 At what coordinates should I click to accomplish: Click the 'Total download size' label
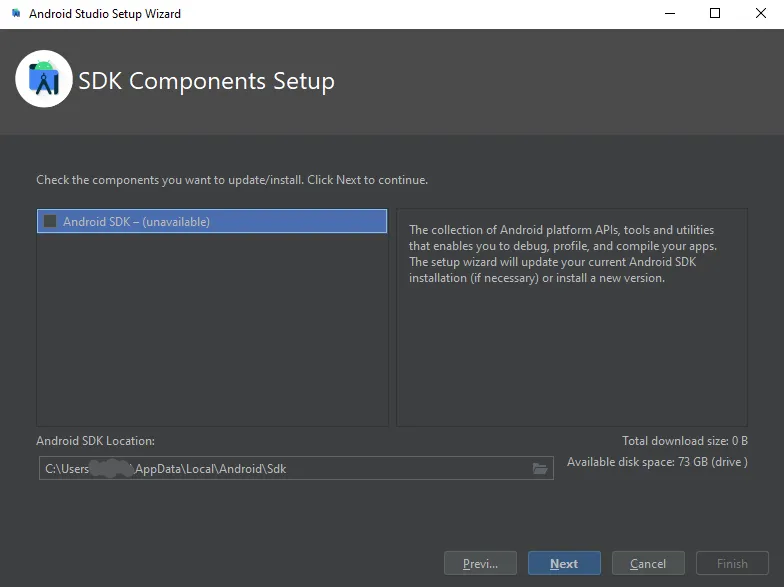click(684, 441)
